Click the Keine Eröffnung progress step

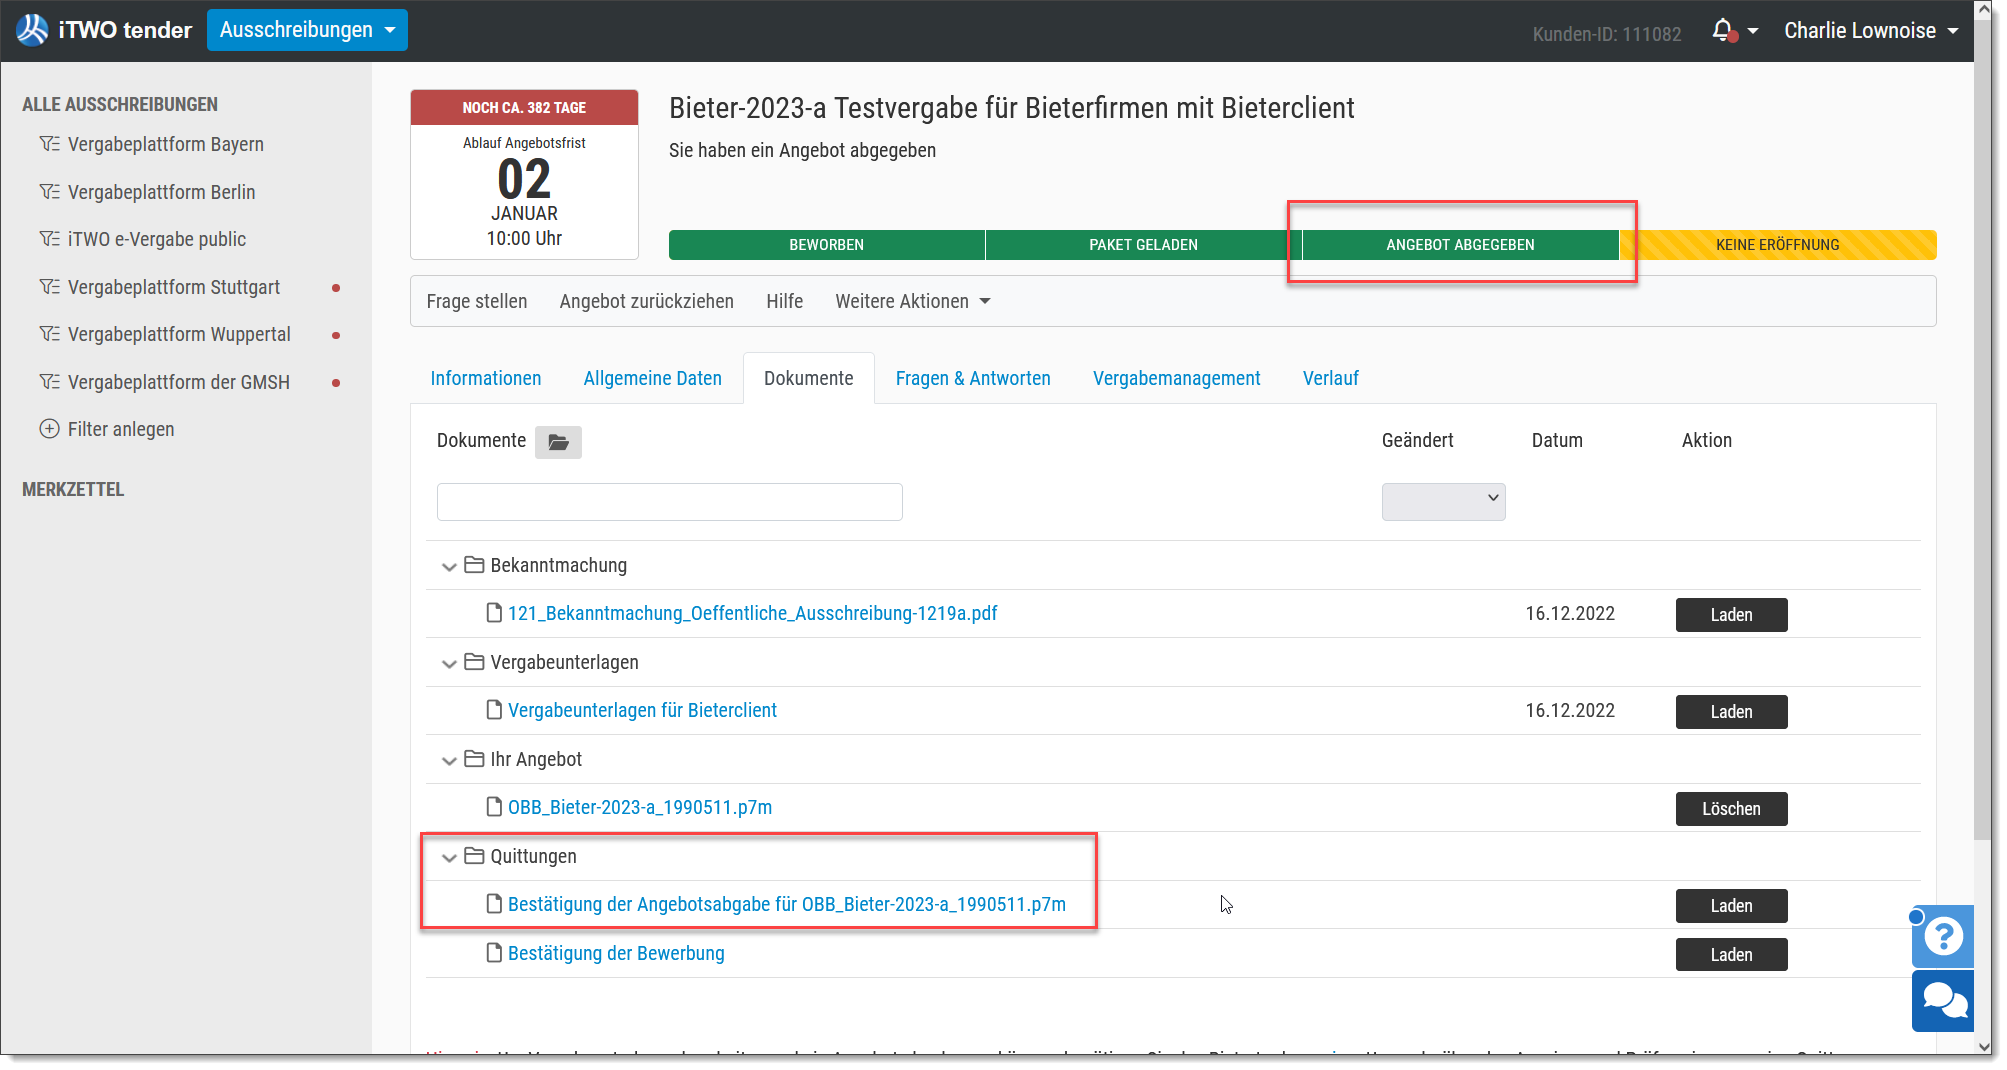1777,245
